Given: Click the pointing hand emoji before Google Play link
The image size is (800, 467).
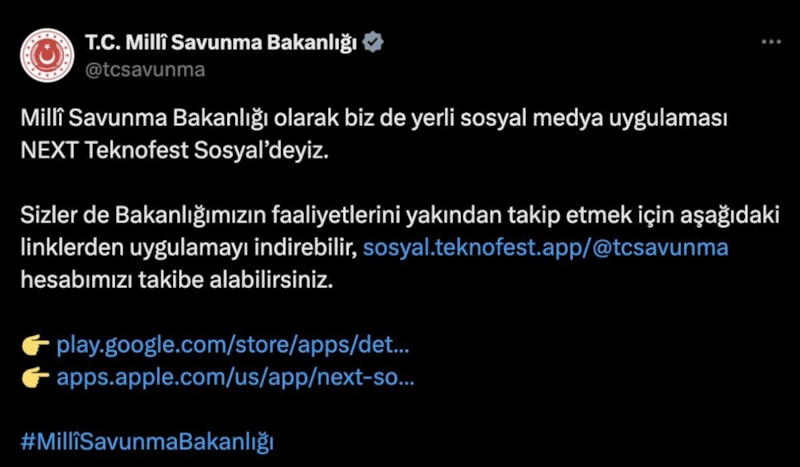Looking at the screenshot, I should click(35, 346).
